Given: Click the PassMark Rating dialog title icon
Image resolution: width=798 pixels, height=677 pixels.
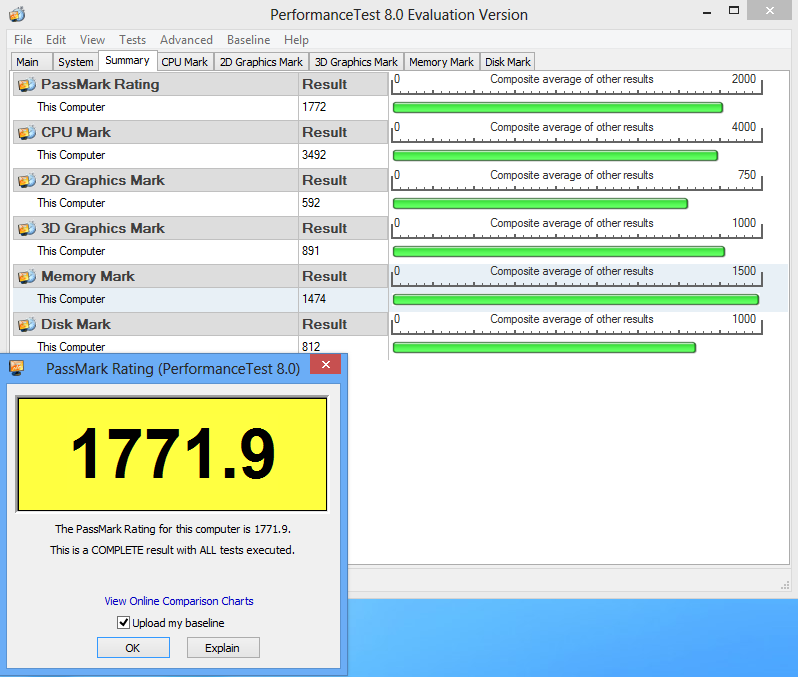Looking at the screenshot, I should [17, 368].
